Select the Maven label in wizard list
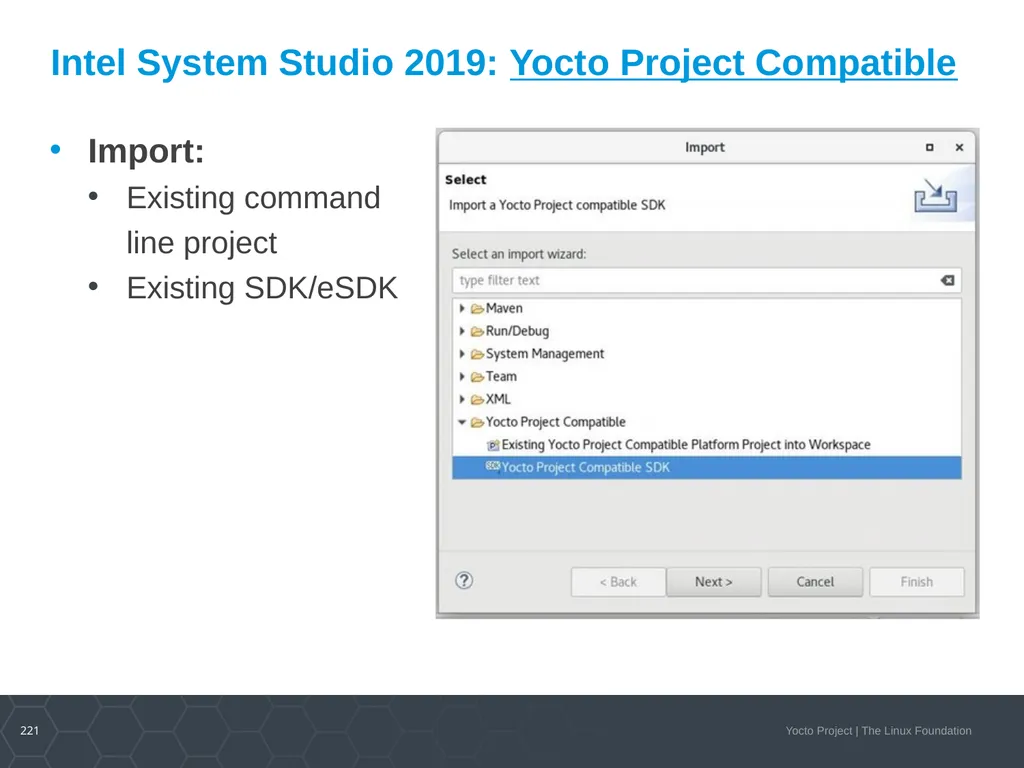The width and height of the screenshot is (1024, 768). 504,308
